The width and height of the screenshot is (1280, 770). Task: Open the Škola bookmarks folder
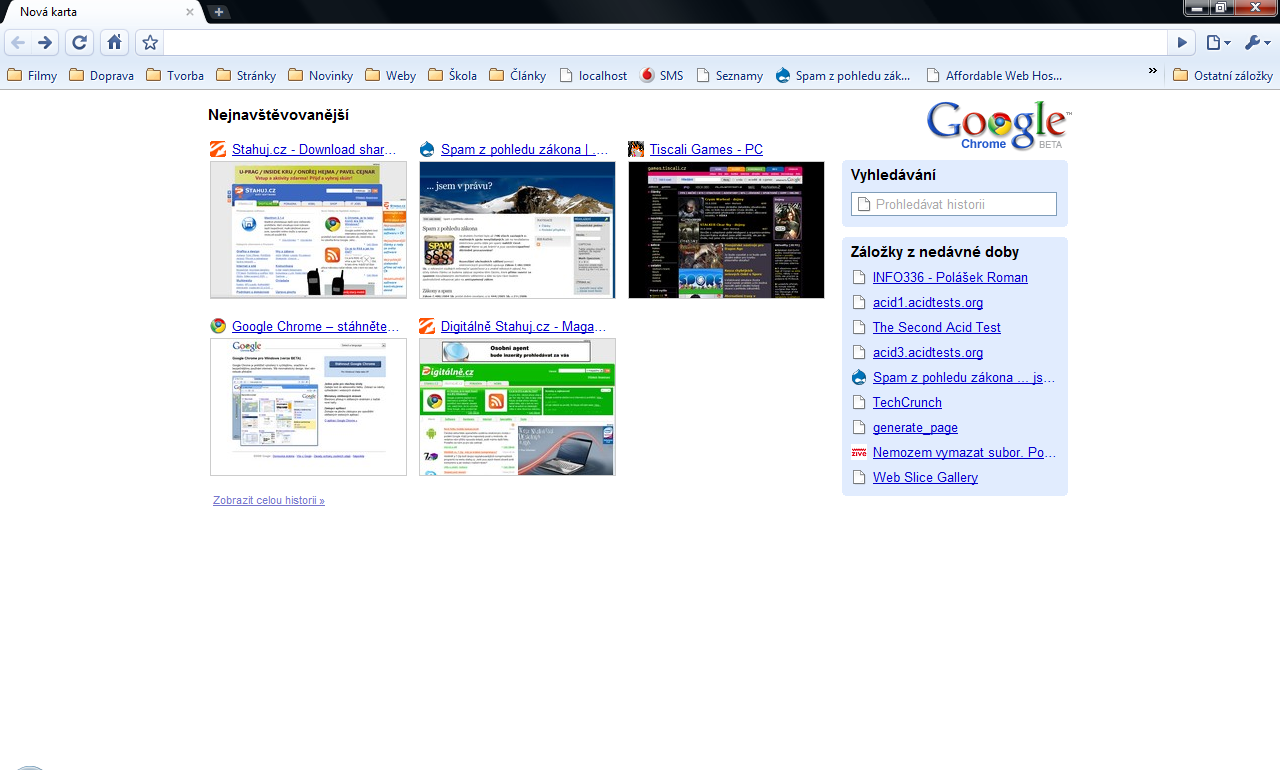(x=452, y=75)
